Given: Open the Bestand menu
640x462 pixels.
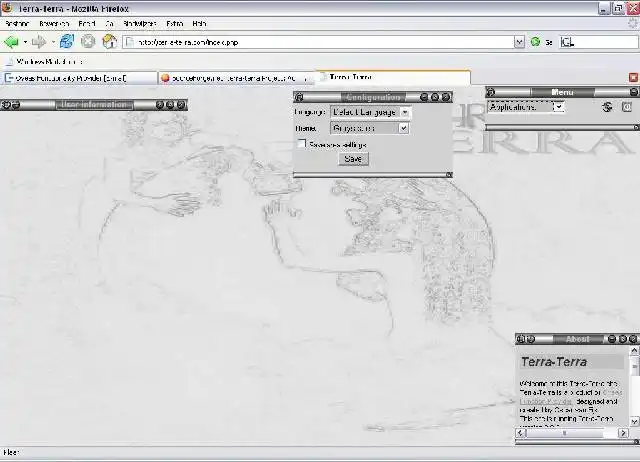Looking at the screenshot, I should (17, 24).
